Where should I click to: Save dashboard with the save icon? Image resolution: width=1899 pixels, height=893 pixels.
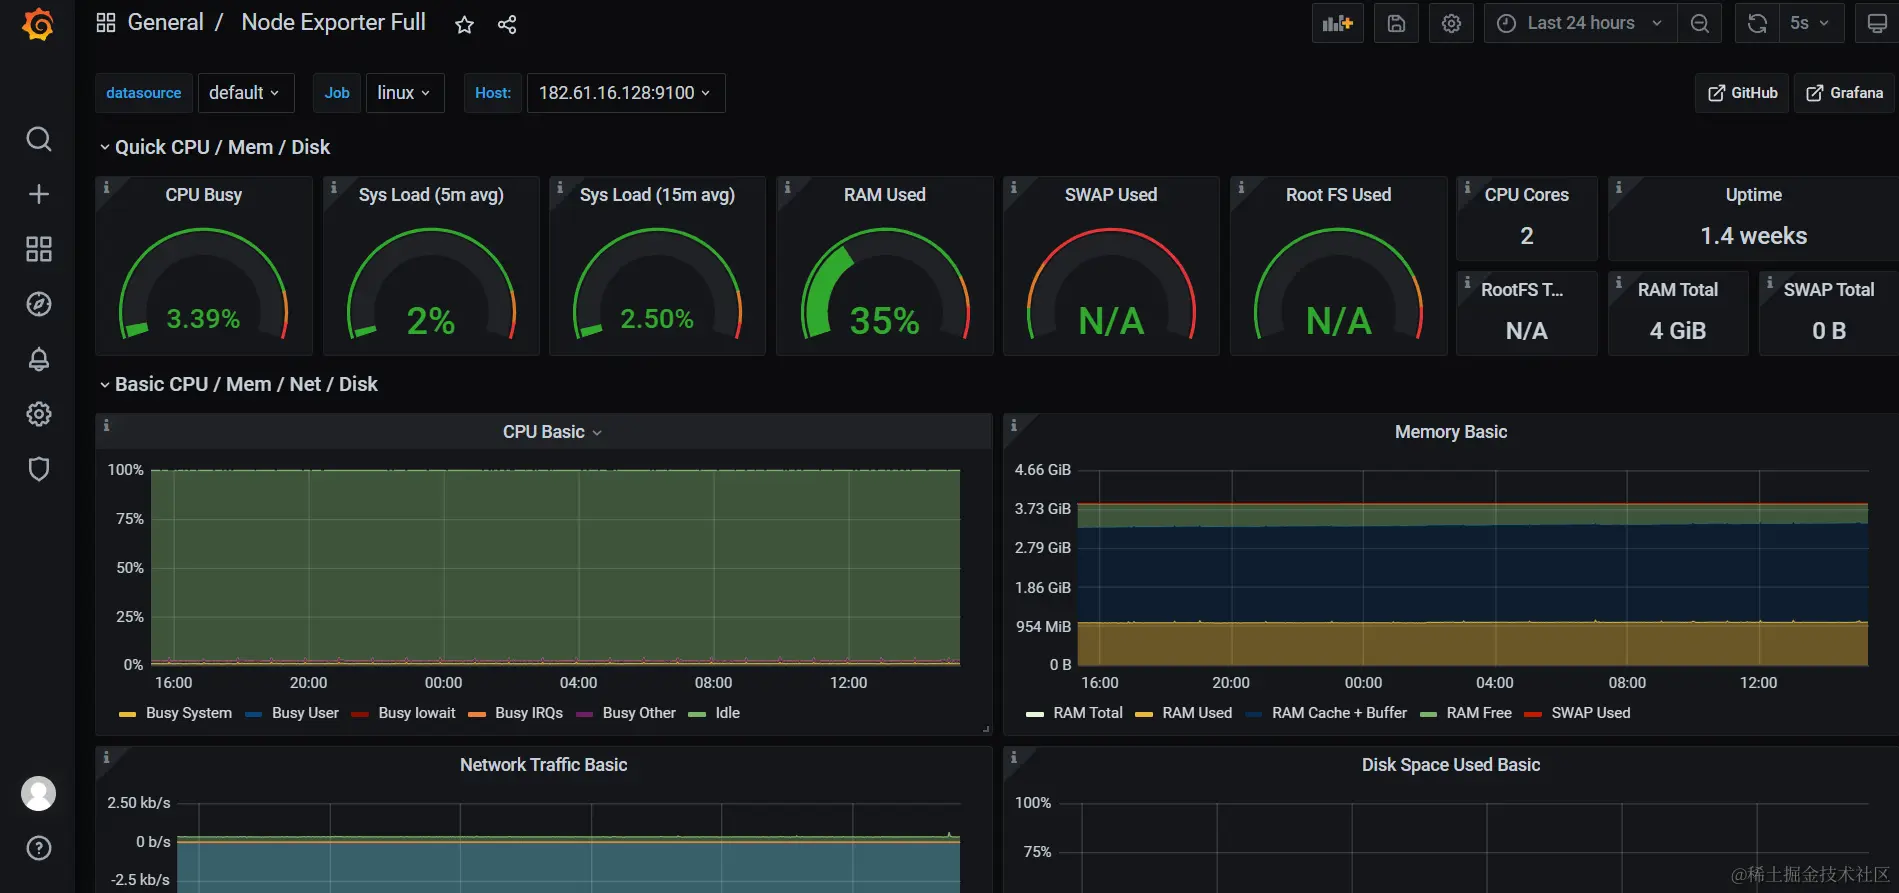pyautogui.click(x=1396, y=23)
